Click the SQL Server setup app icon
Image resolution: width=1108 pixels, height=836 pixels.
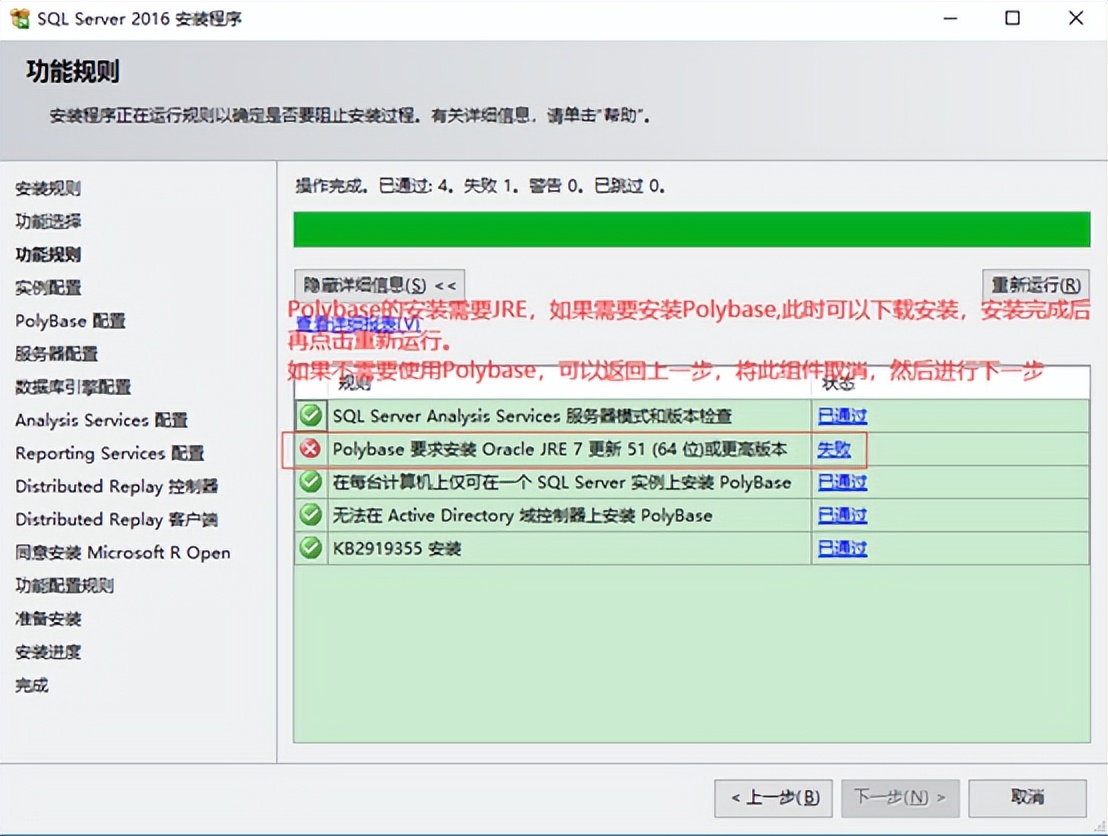pos(20,18)
